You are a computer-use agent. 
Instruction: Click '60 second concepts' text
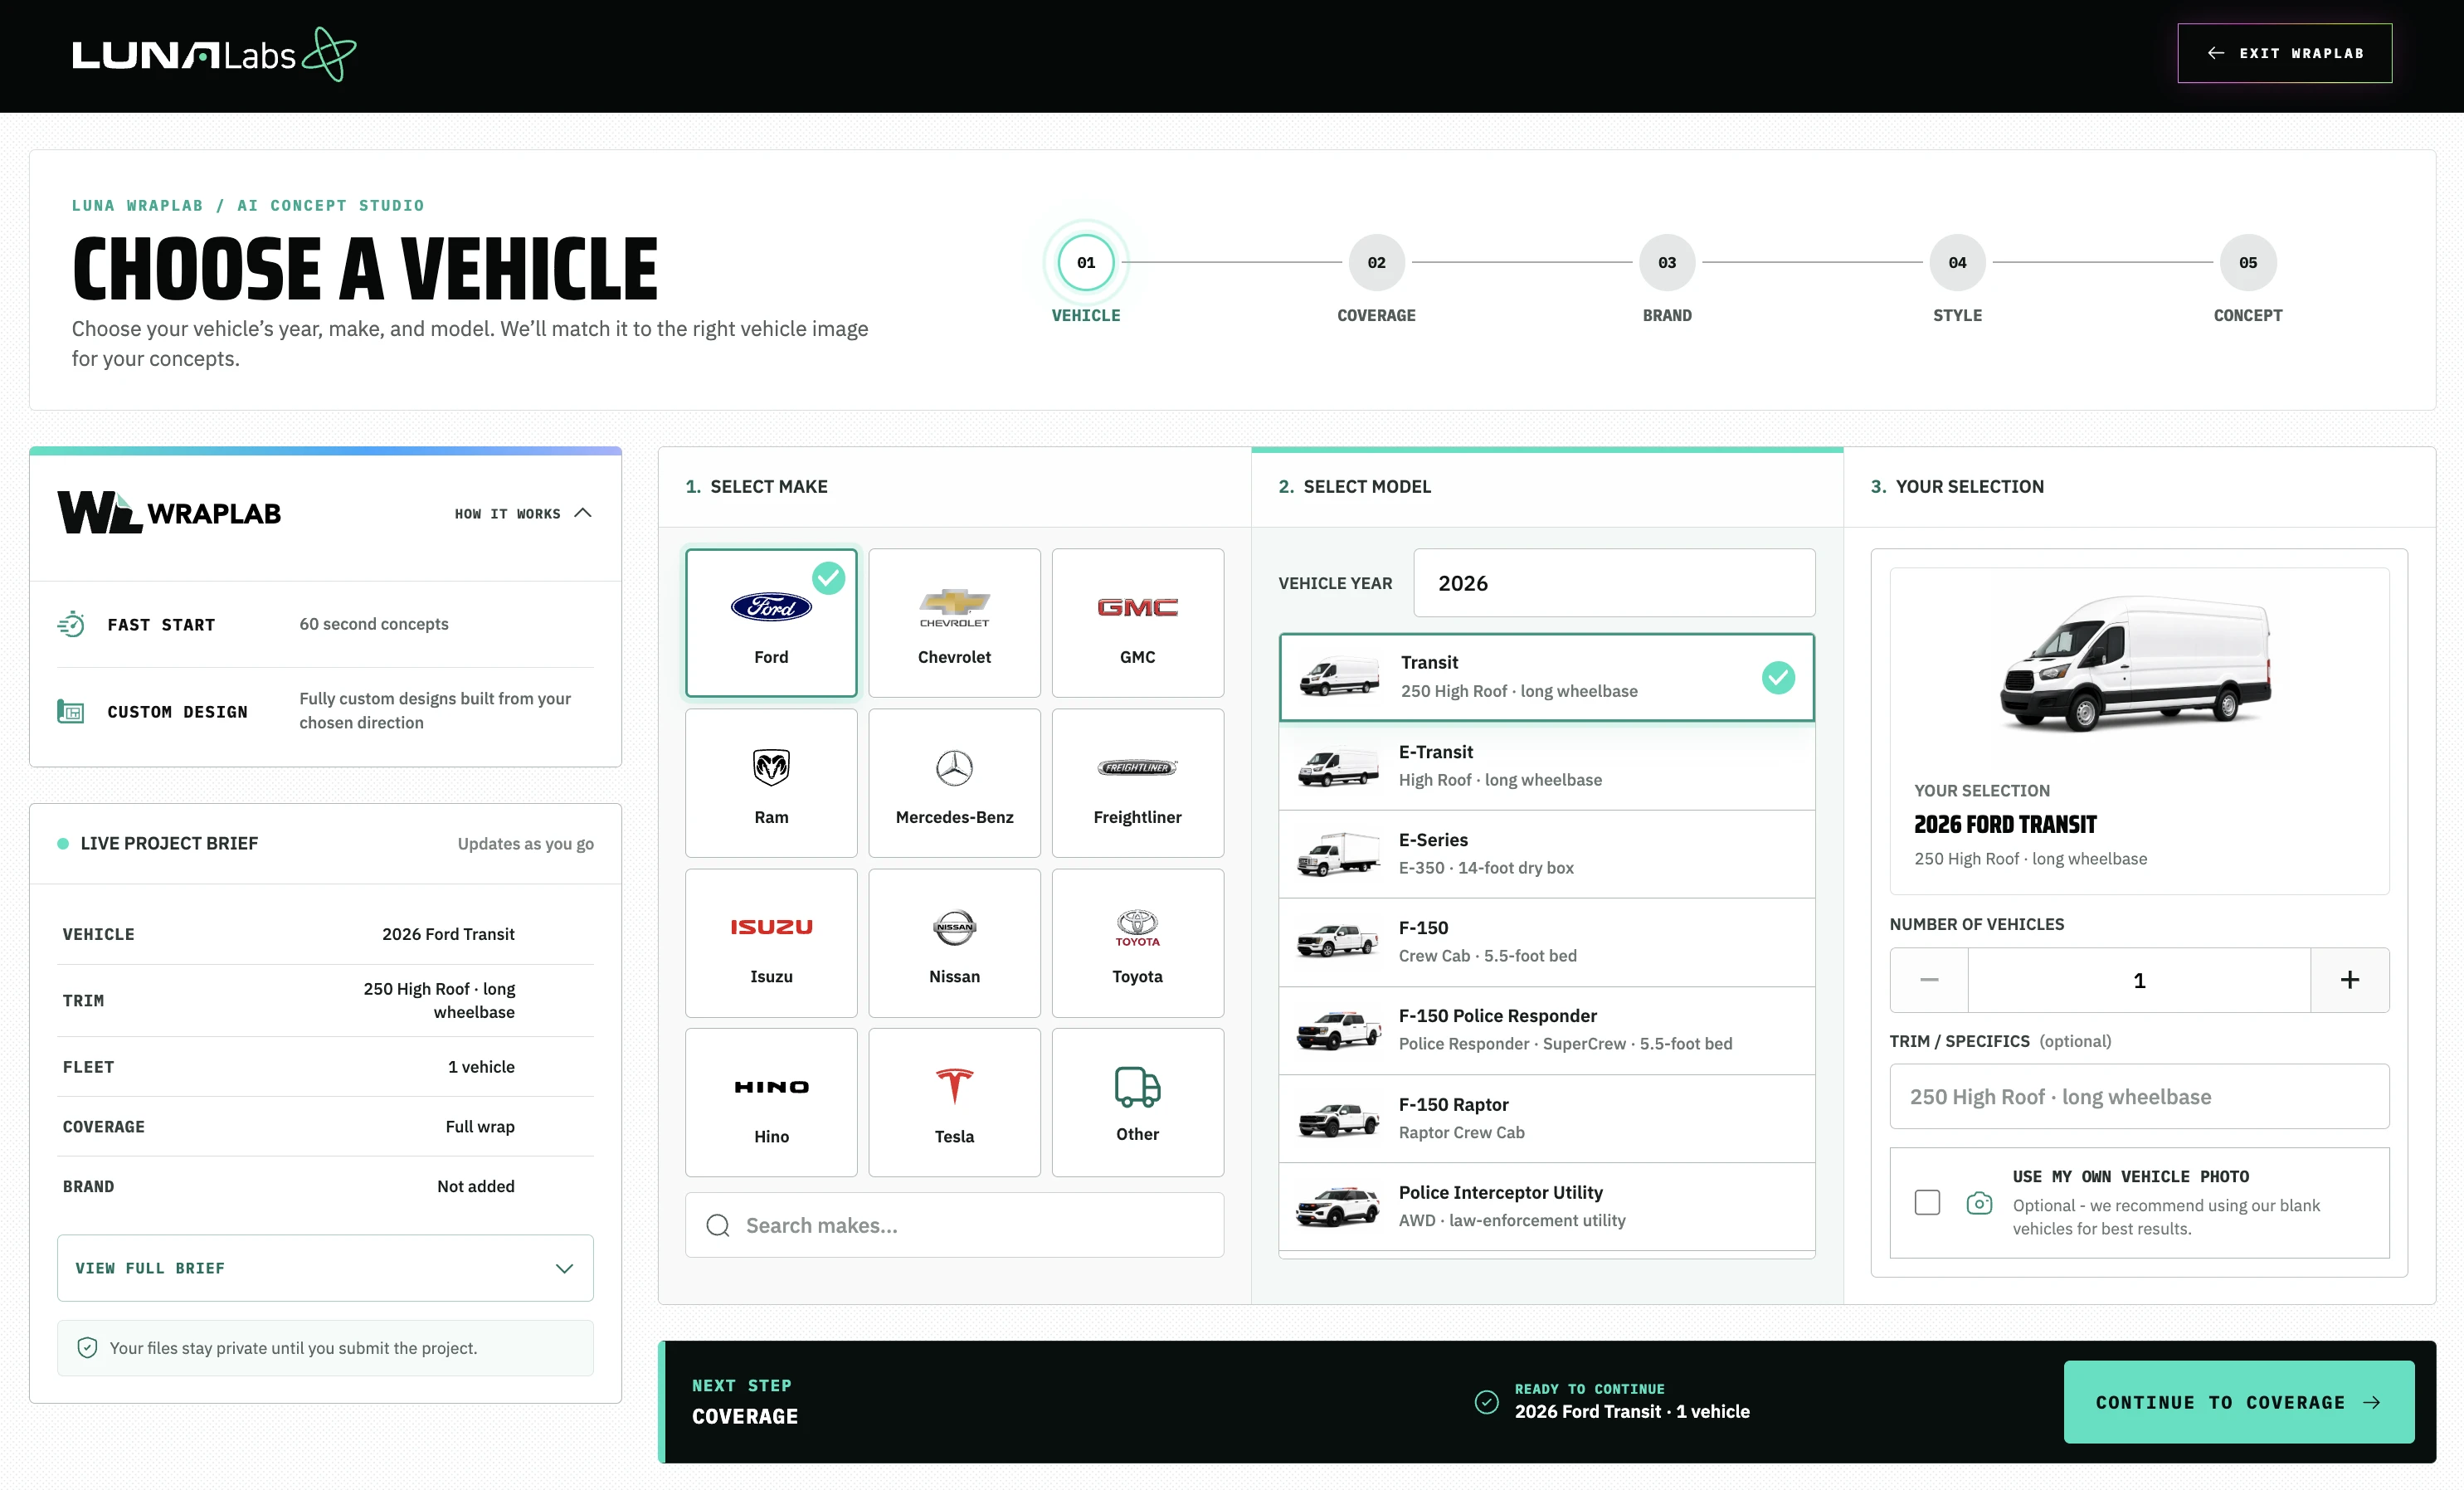[x=374, y=624]
